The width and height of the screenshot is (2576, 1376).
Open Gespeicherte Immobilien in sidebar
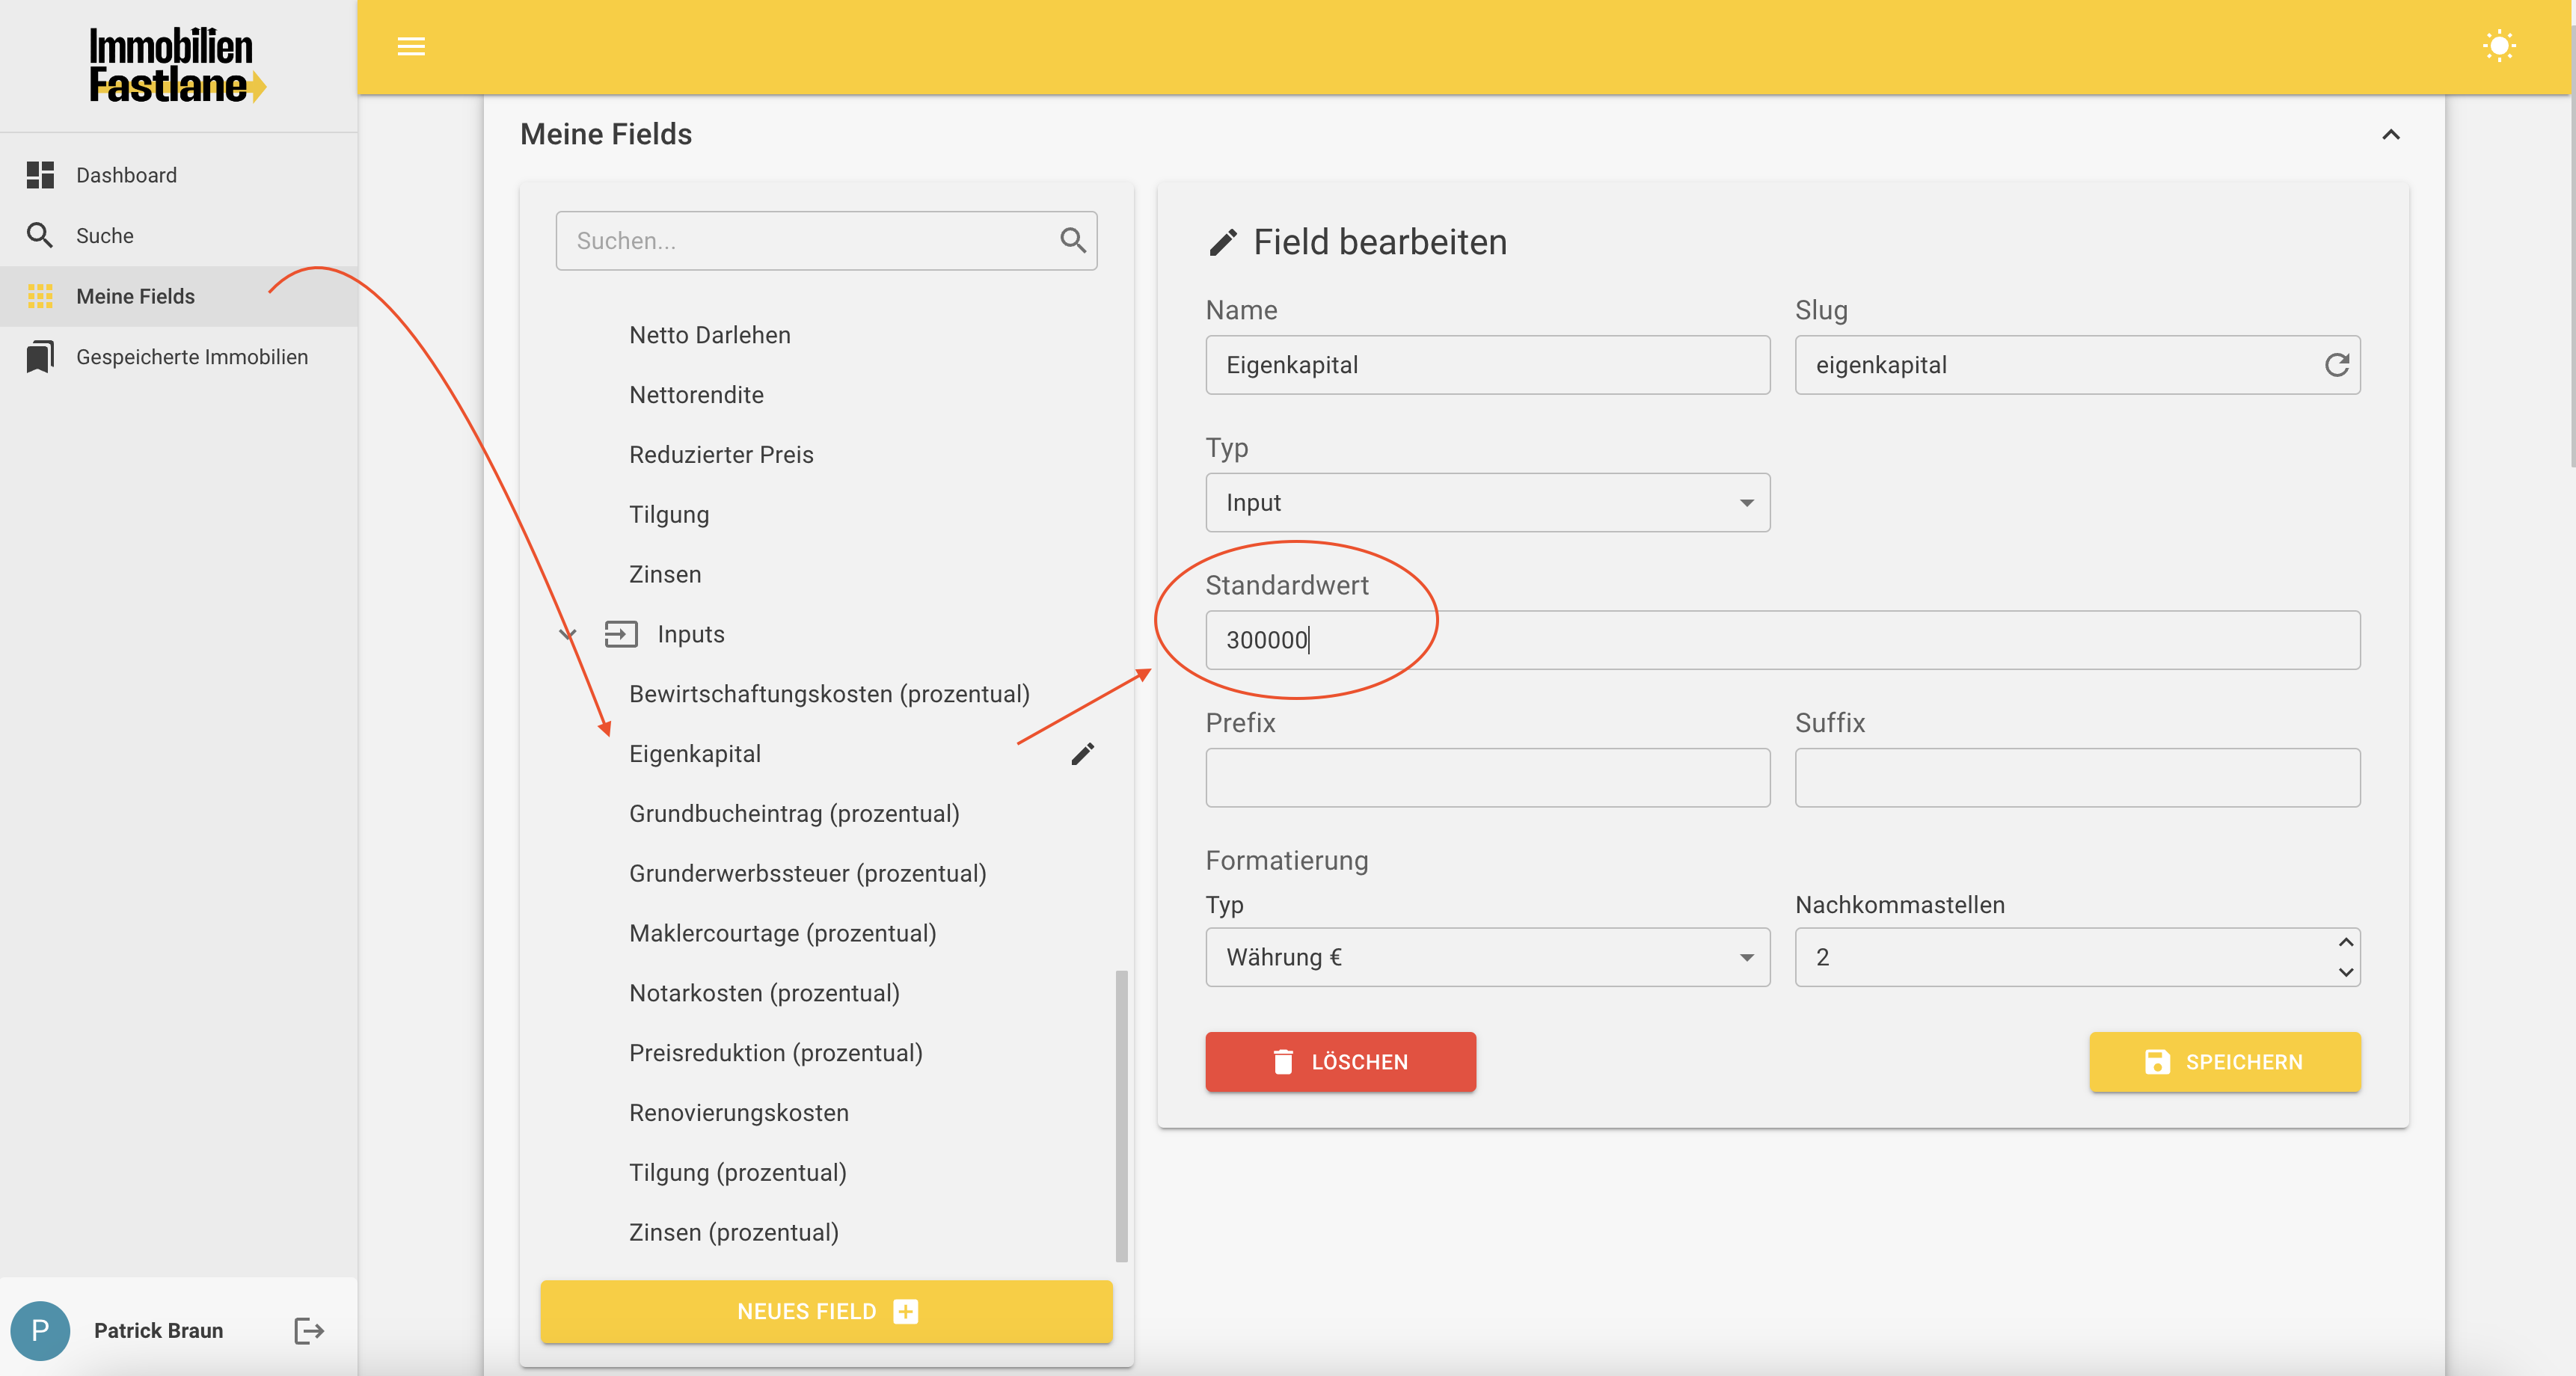[x=191, y=357]
